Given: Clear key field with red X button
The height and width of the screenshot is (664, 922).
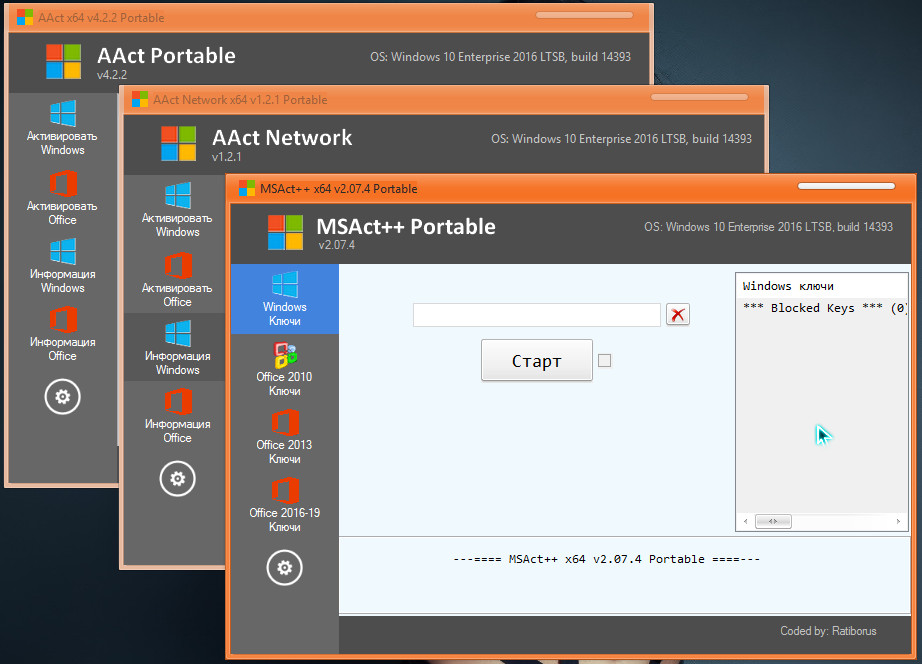Looking at the screenshot, I should click(x=678, y=315).
